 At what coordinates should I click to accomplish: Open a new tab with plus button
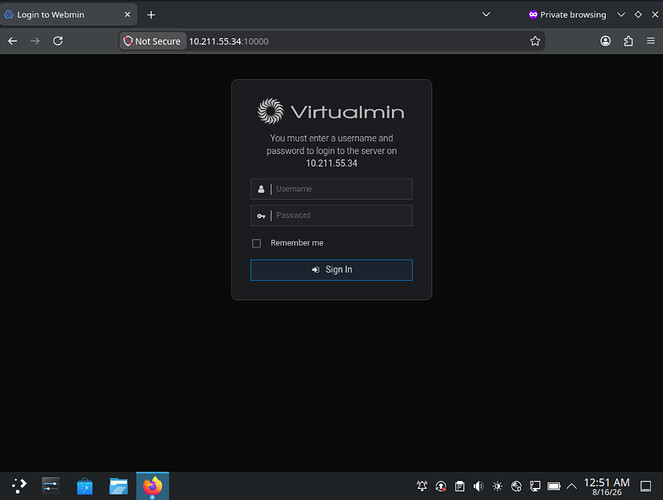click(x=151, y=15)
